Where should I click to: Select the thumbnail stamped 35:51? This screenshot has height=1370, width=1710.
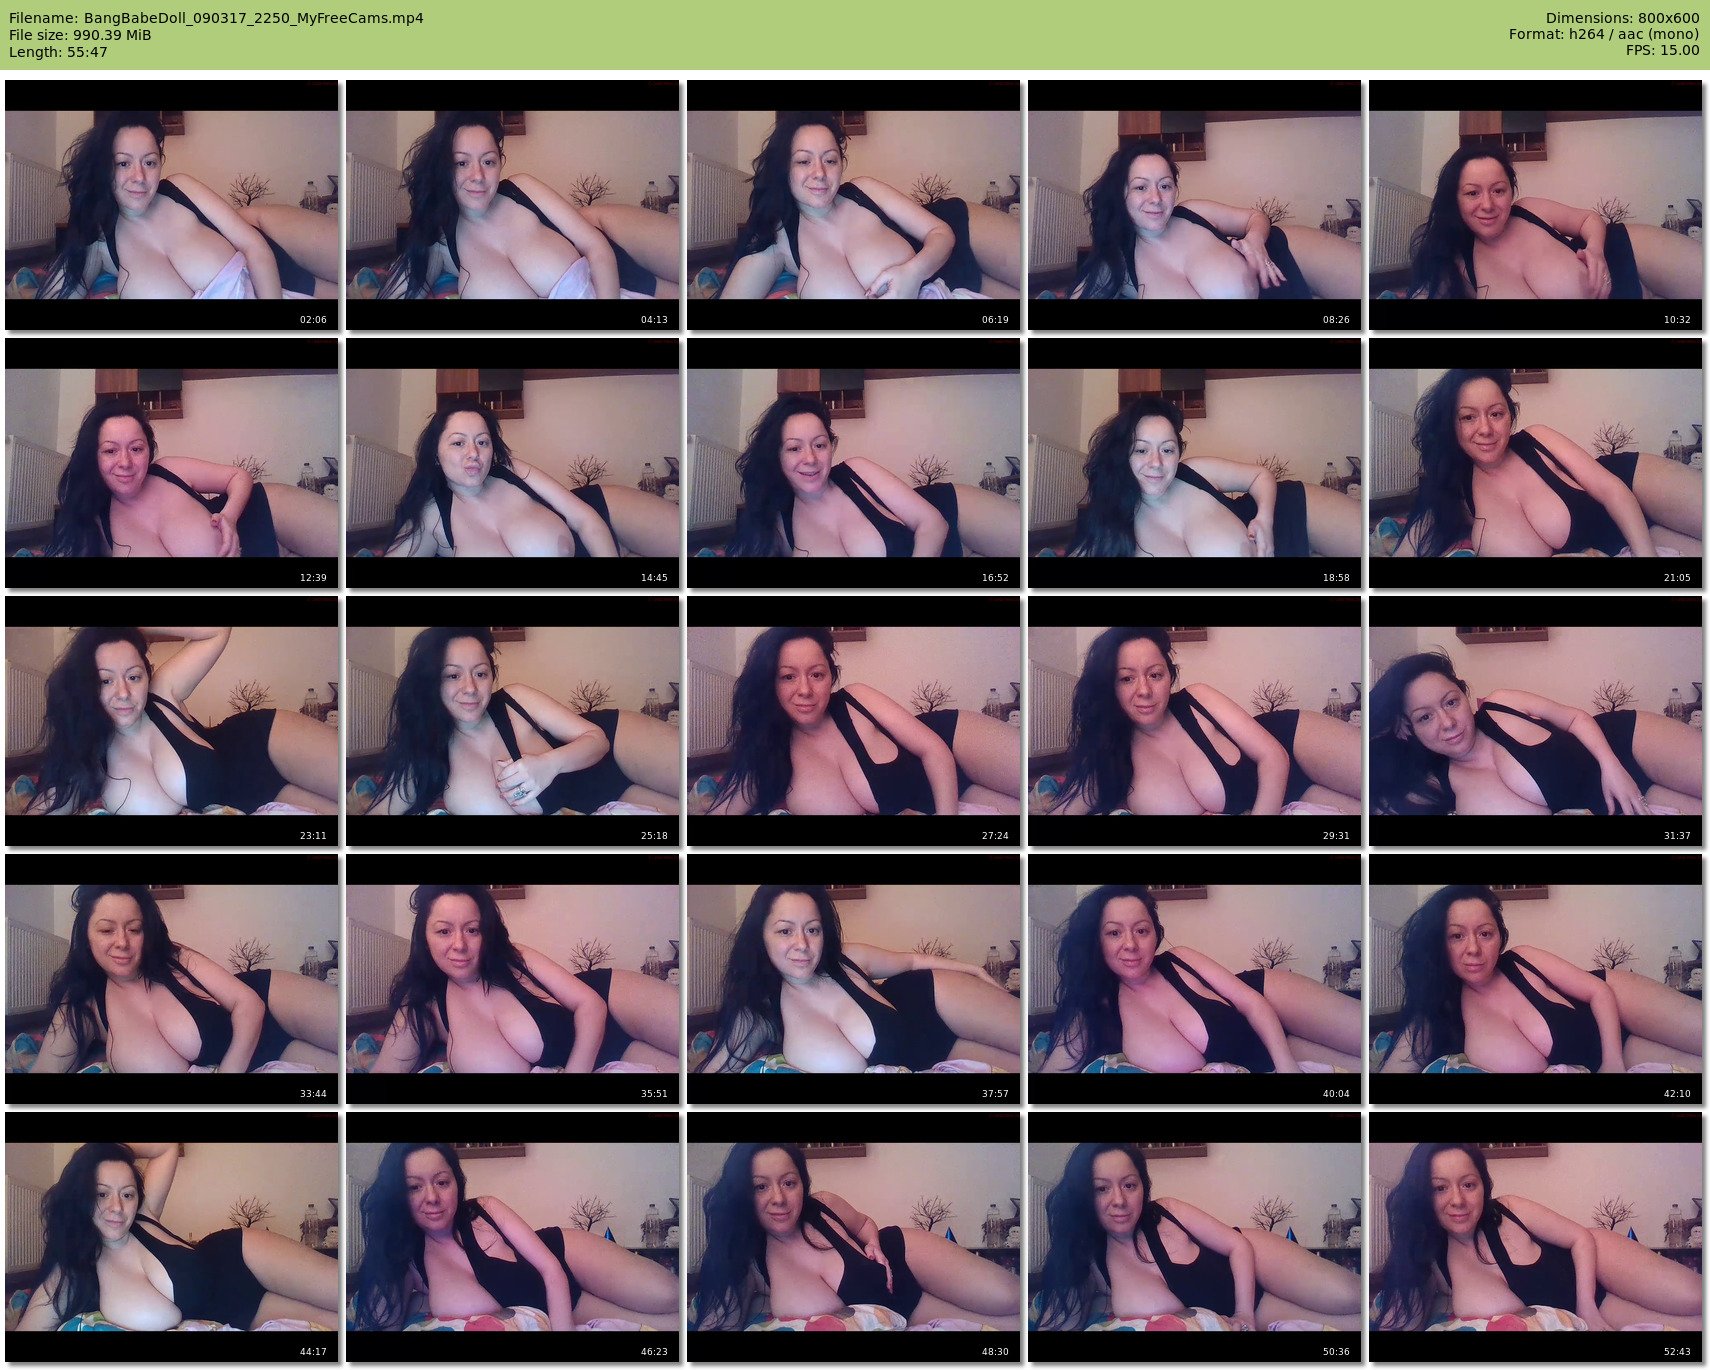tap(513, 979)
